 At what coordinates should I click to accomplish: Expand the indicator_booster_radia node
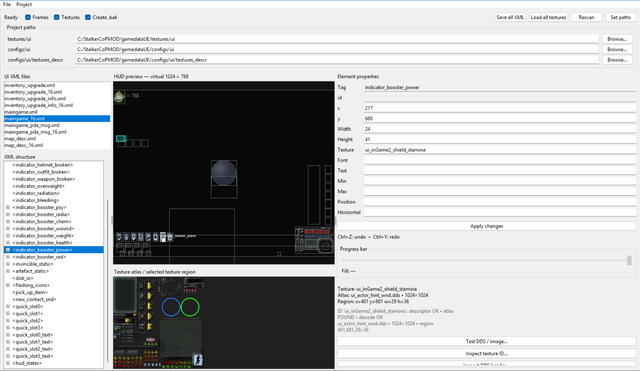[8, 214]
